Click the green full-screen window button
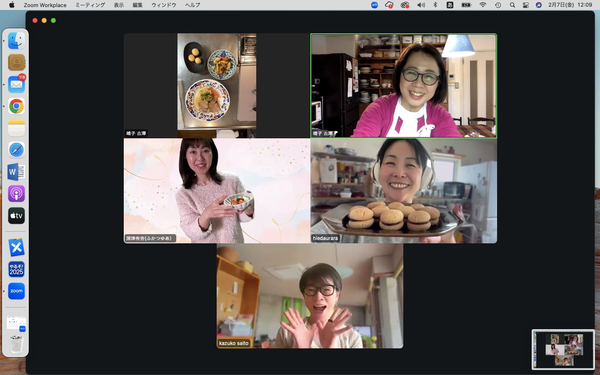This screenshot has height=375, width=600. [53, 20]
